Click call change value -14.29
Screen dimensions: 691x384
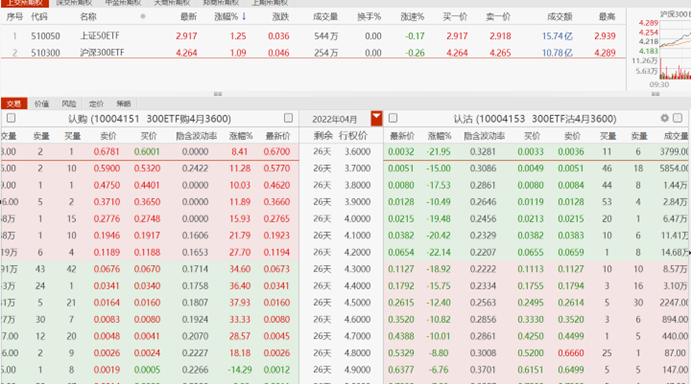tap(239, 369)
